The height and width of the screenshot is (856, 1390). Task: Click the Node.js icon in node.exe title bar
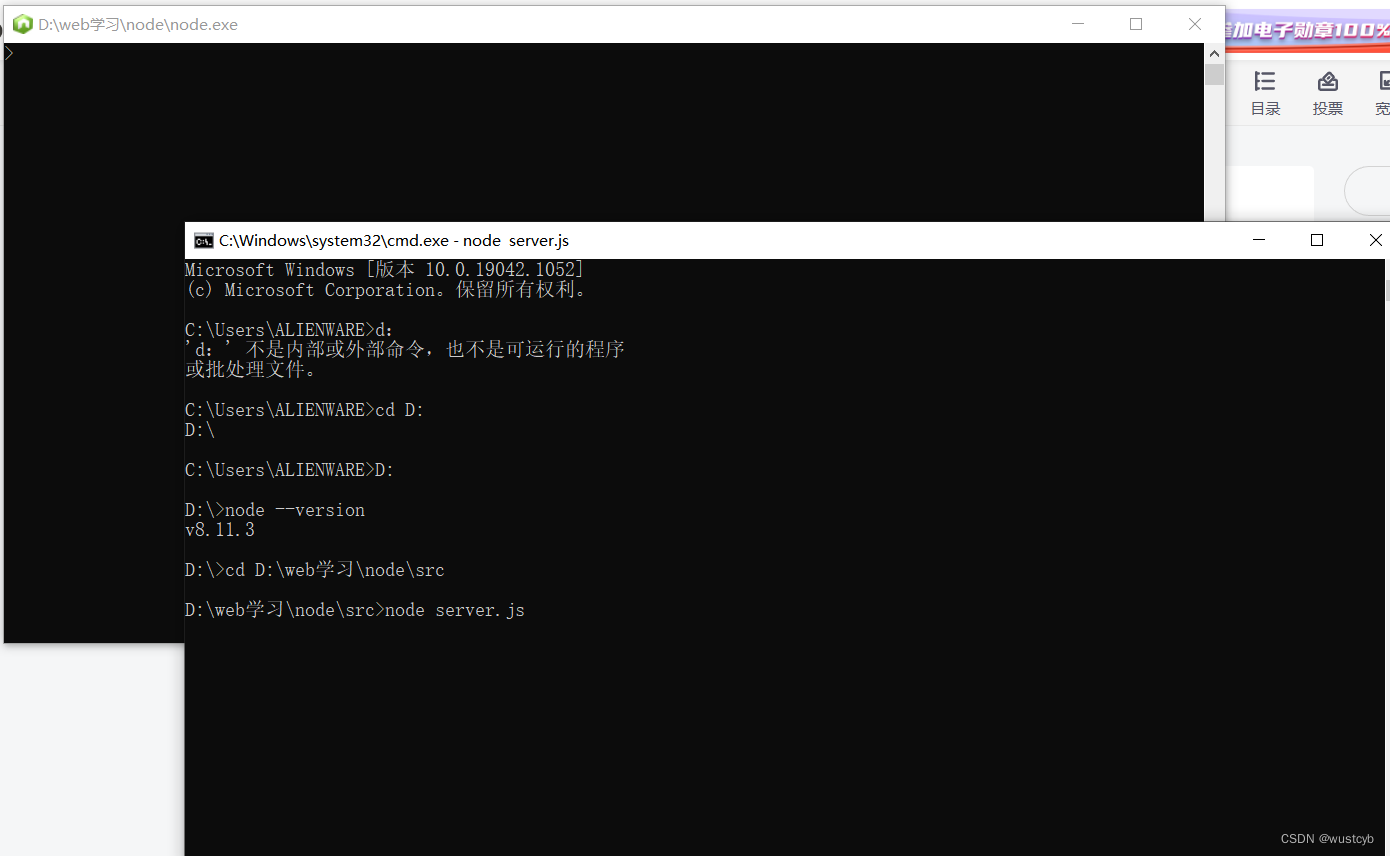(x=22, y=24)
